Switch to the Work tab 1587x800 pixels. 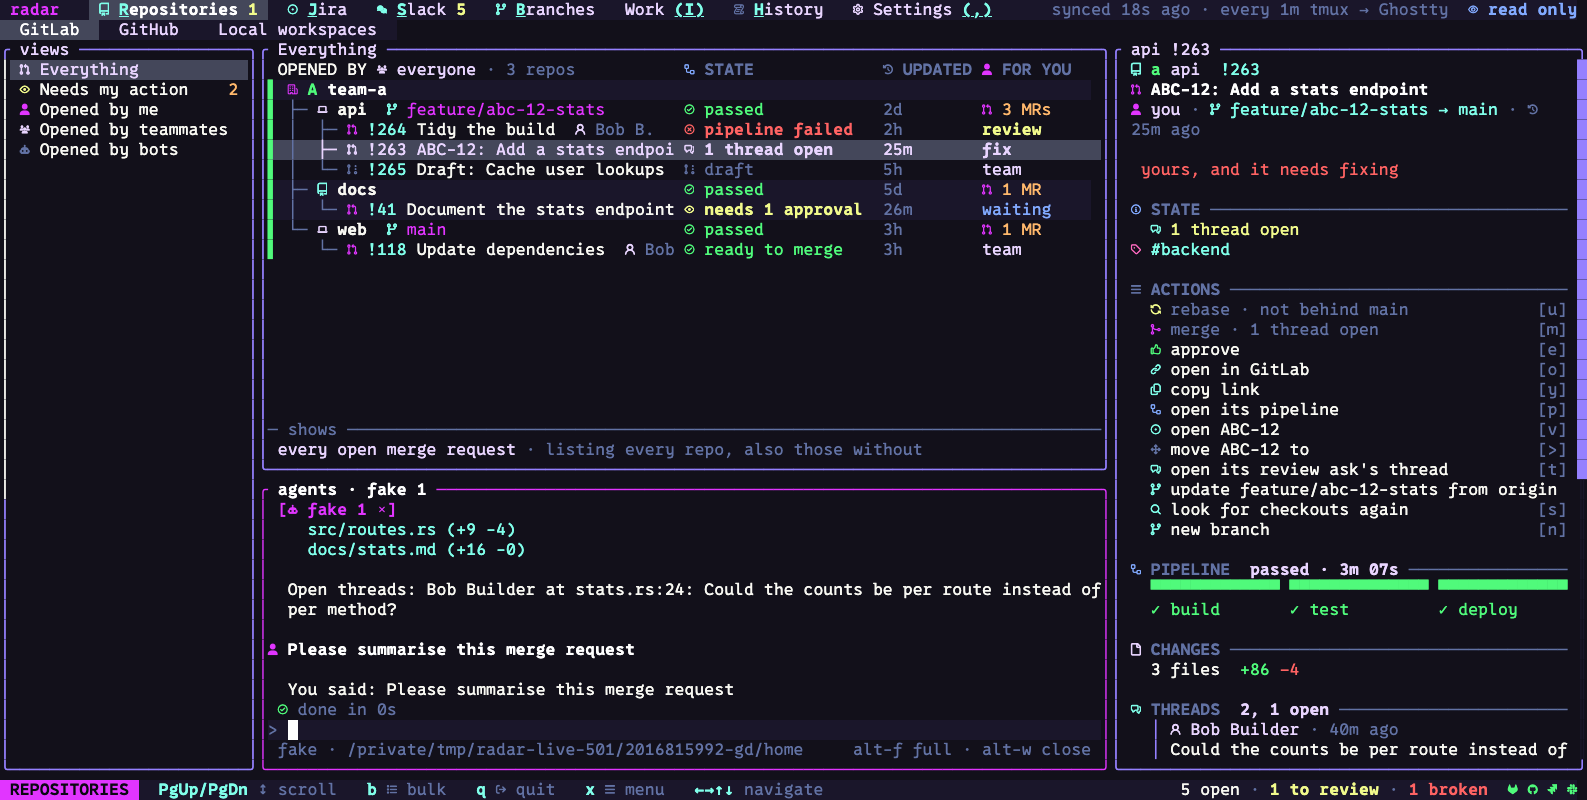click(664, 10)
